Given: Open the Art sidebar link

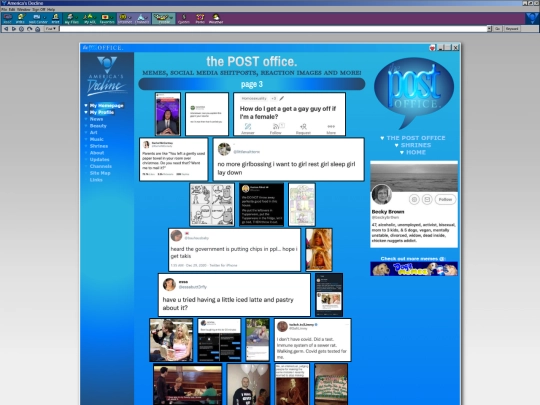Looking at the screenshot, I should (x=94, y=133).
